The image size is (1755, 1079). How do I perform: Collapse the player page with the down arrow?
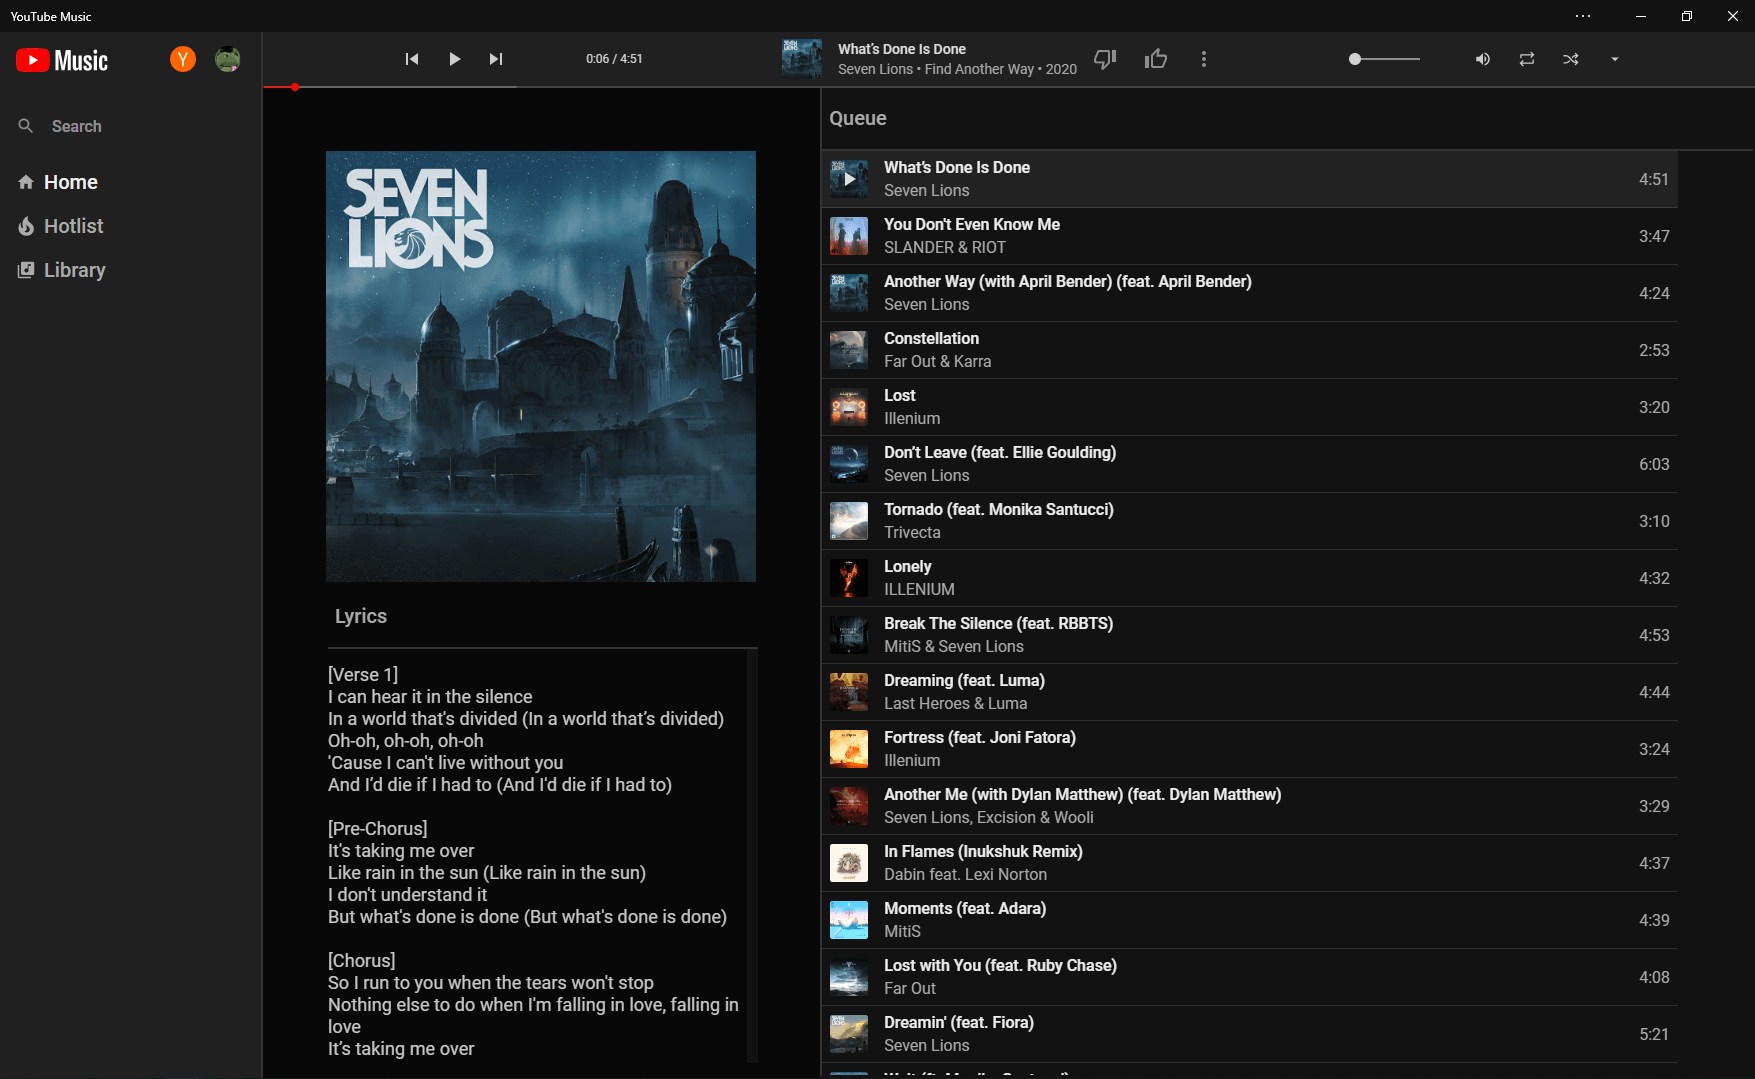1615,59
